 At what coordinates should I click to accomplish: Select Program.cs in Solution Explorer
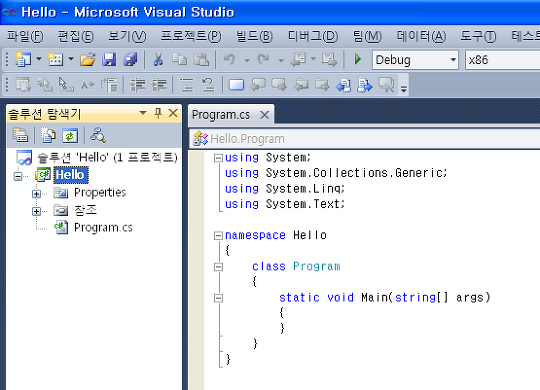click(103, 227)
